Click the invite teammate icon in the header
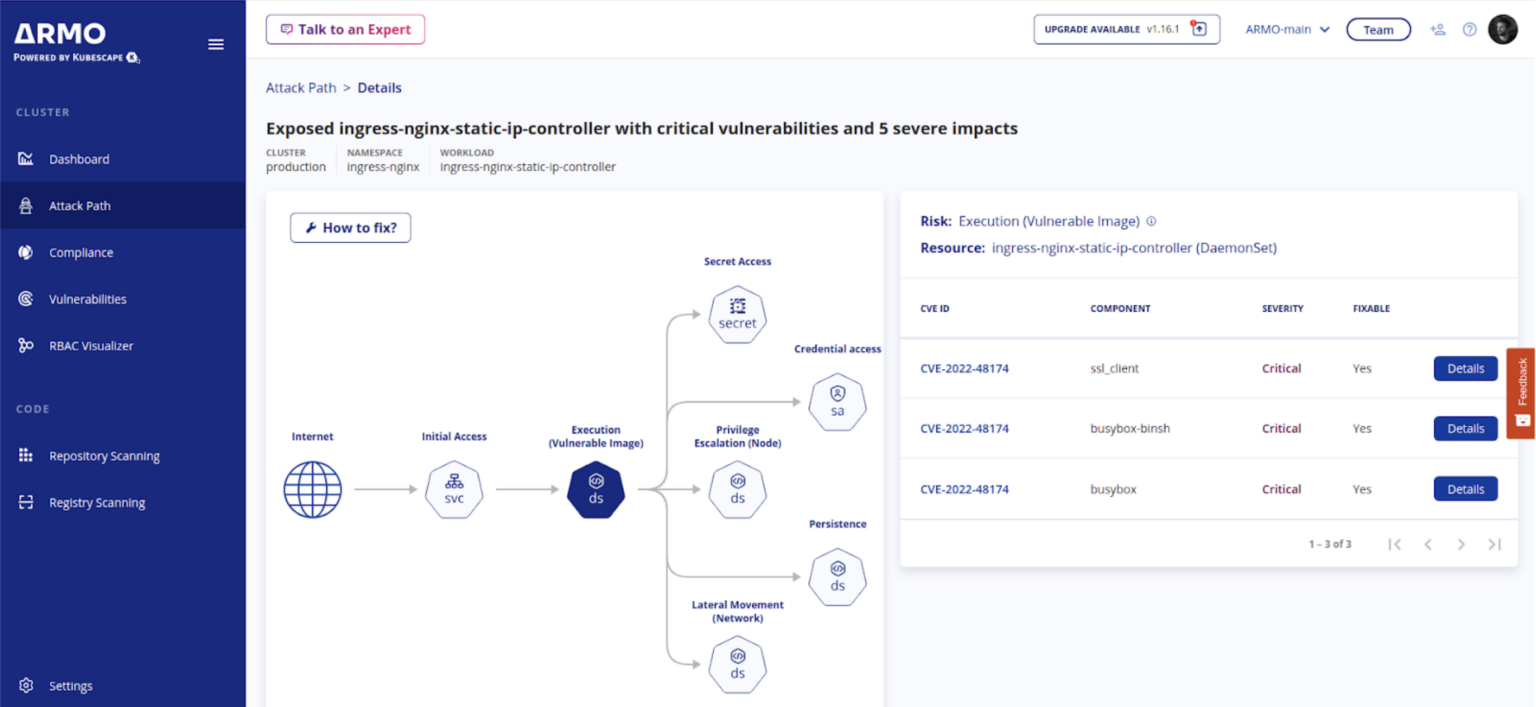 click(x=1437, y=29)
